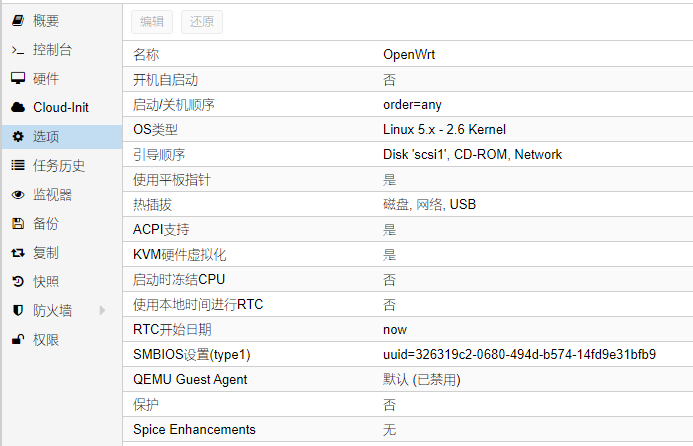The width and height of the screenshot is (693, 446).
Task: Select the 引导顺序 label
Action: click(159, 155)
